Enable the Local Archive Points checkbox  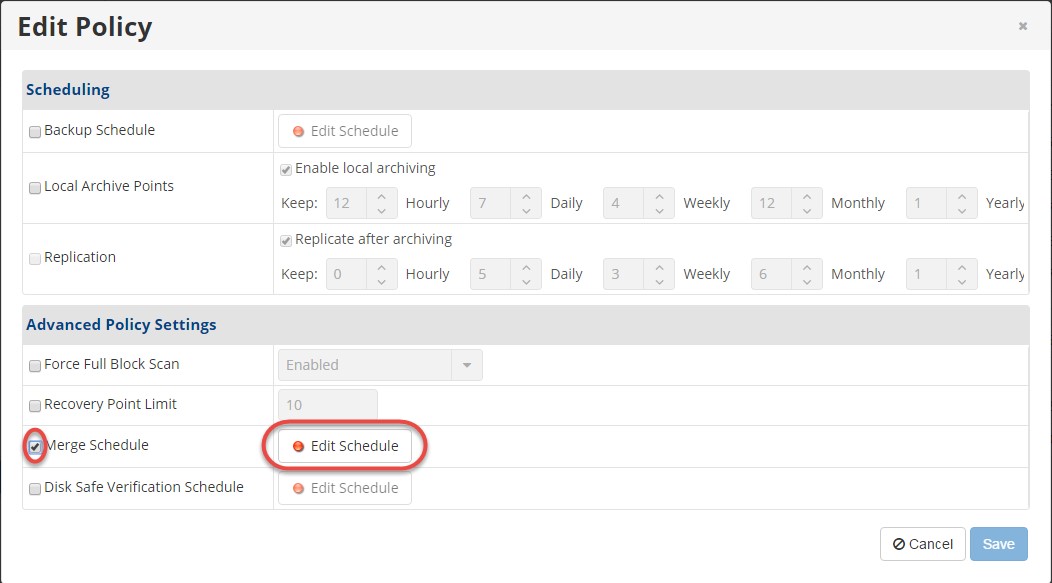coord(35,189)
